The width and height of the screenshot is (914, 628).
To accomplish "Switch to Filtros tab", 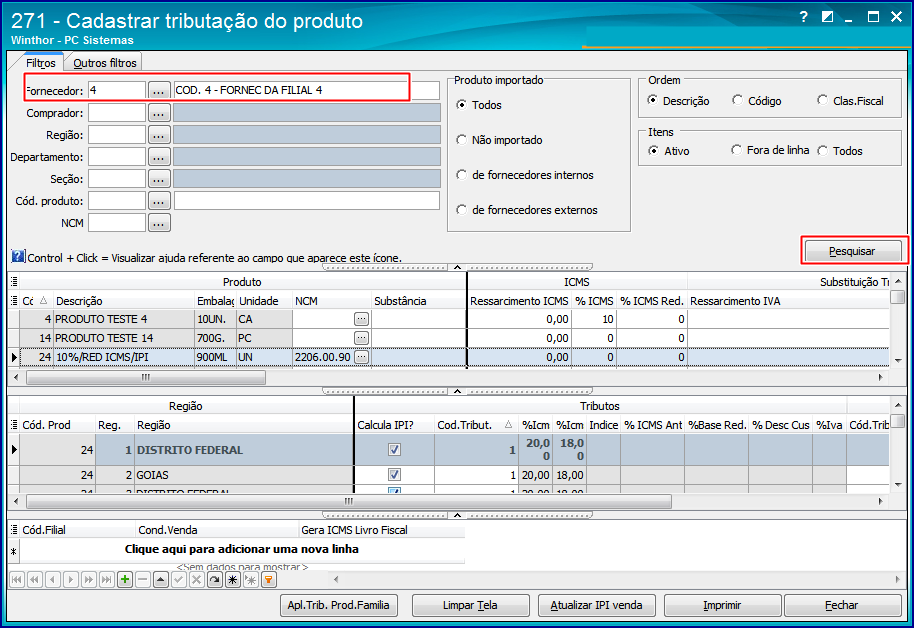I will coord(40,62).
